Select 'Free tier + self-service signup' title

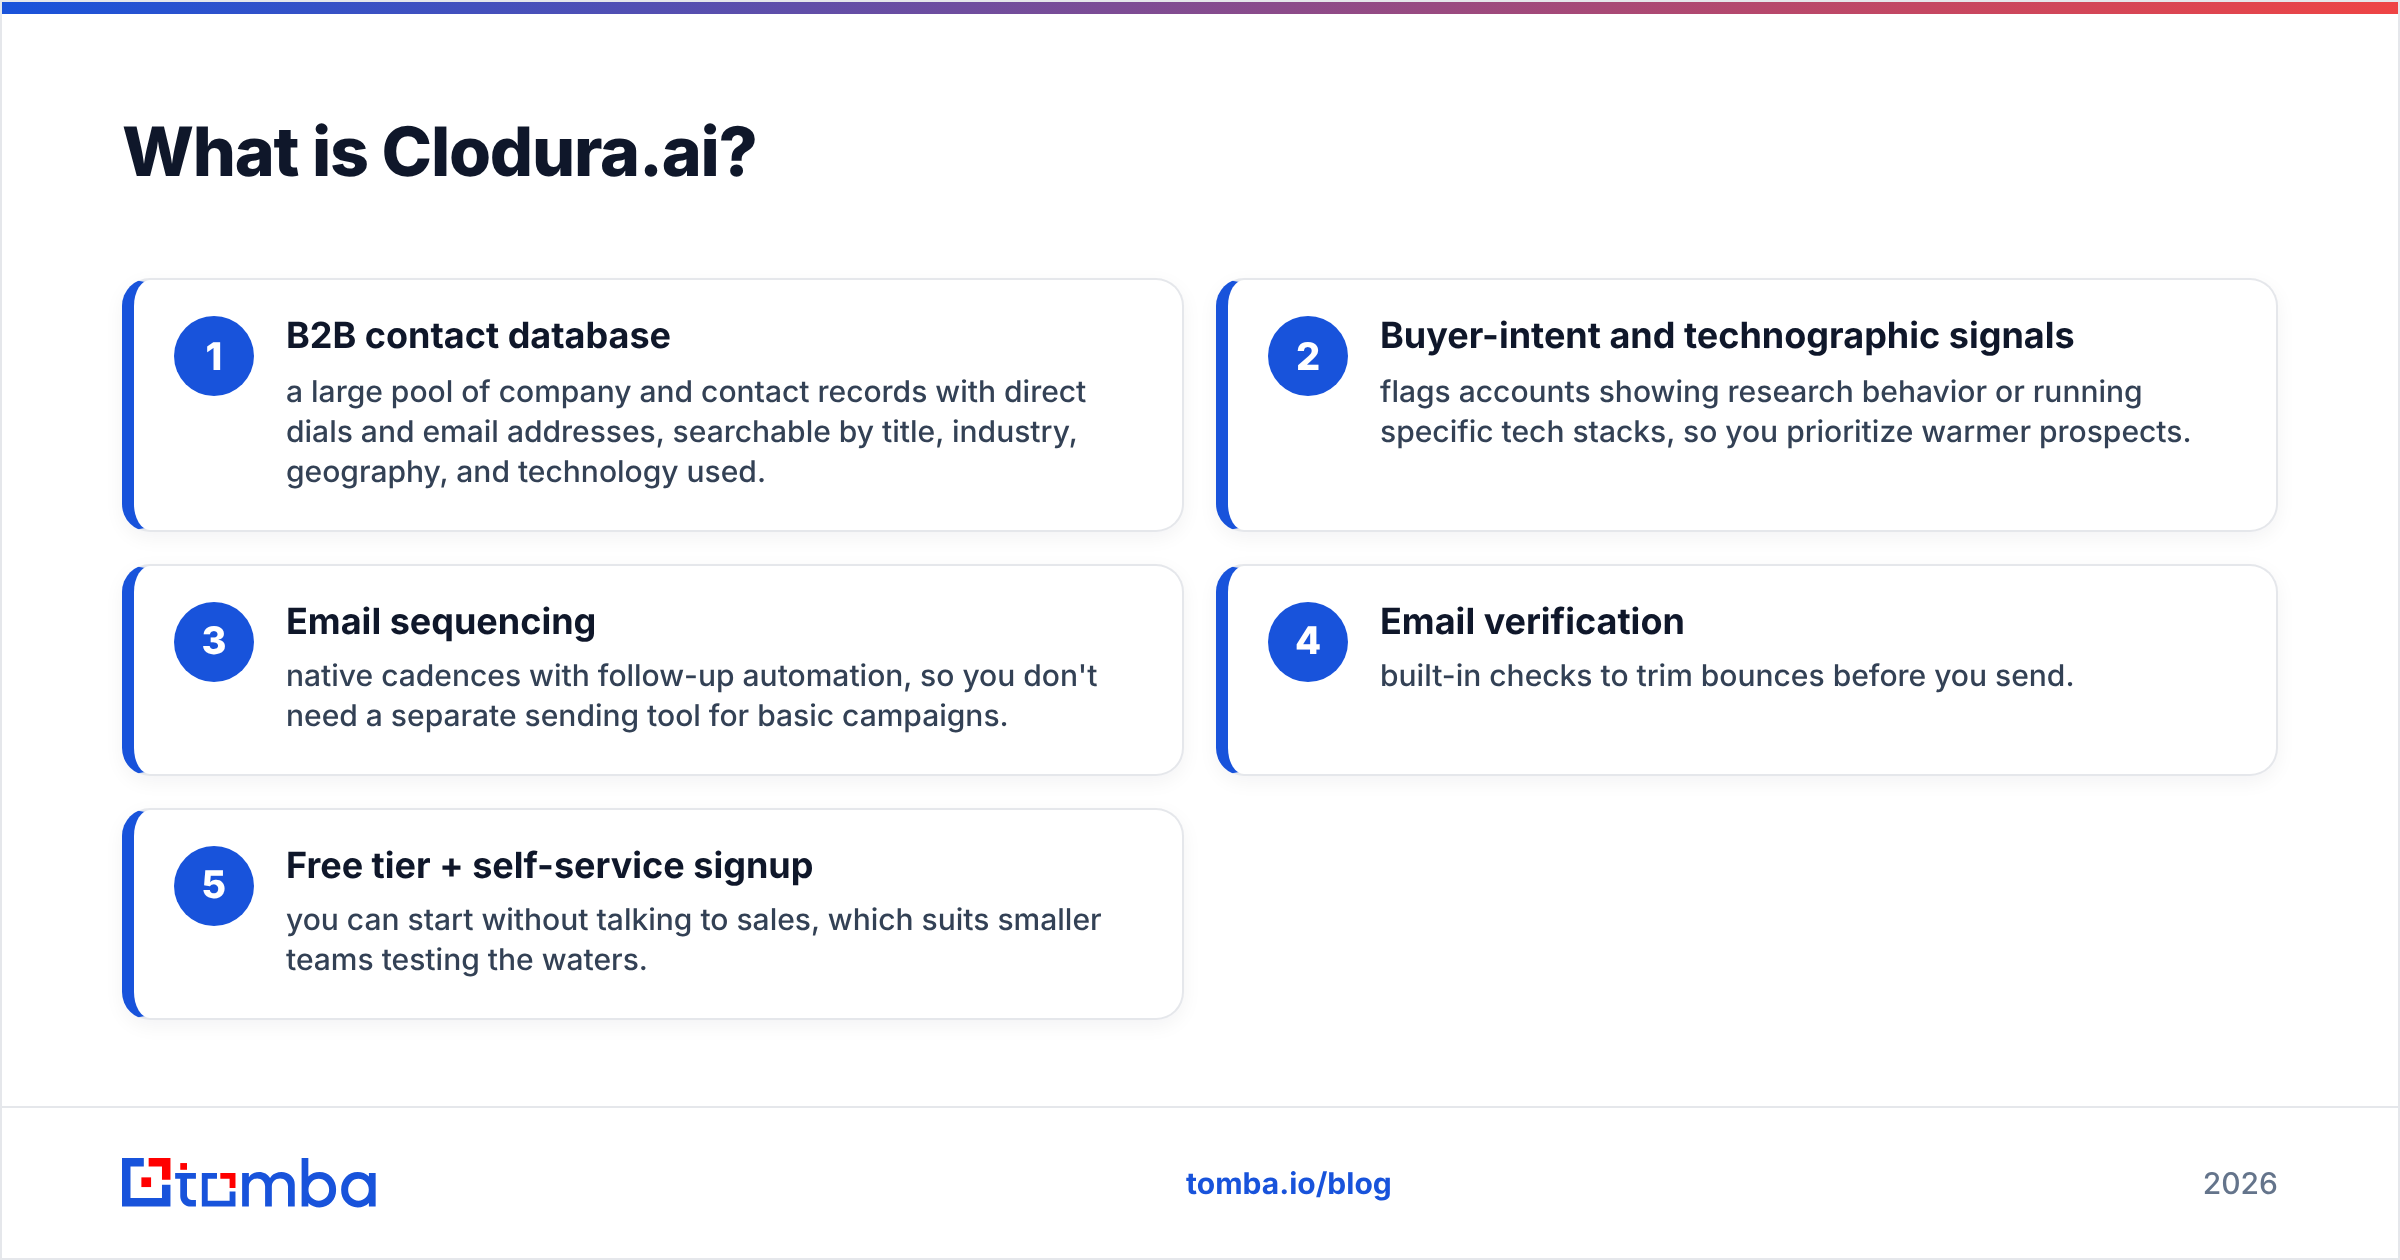click(549, 866)
